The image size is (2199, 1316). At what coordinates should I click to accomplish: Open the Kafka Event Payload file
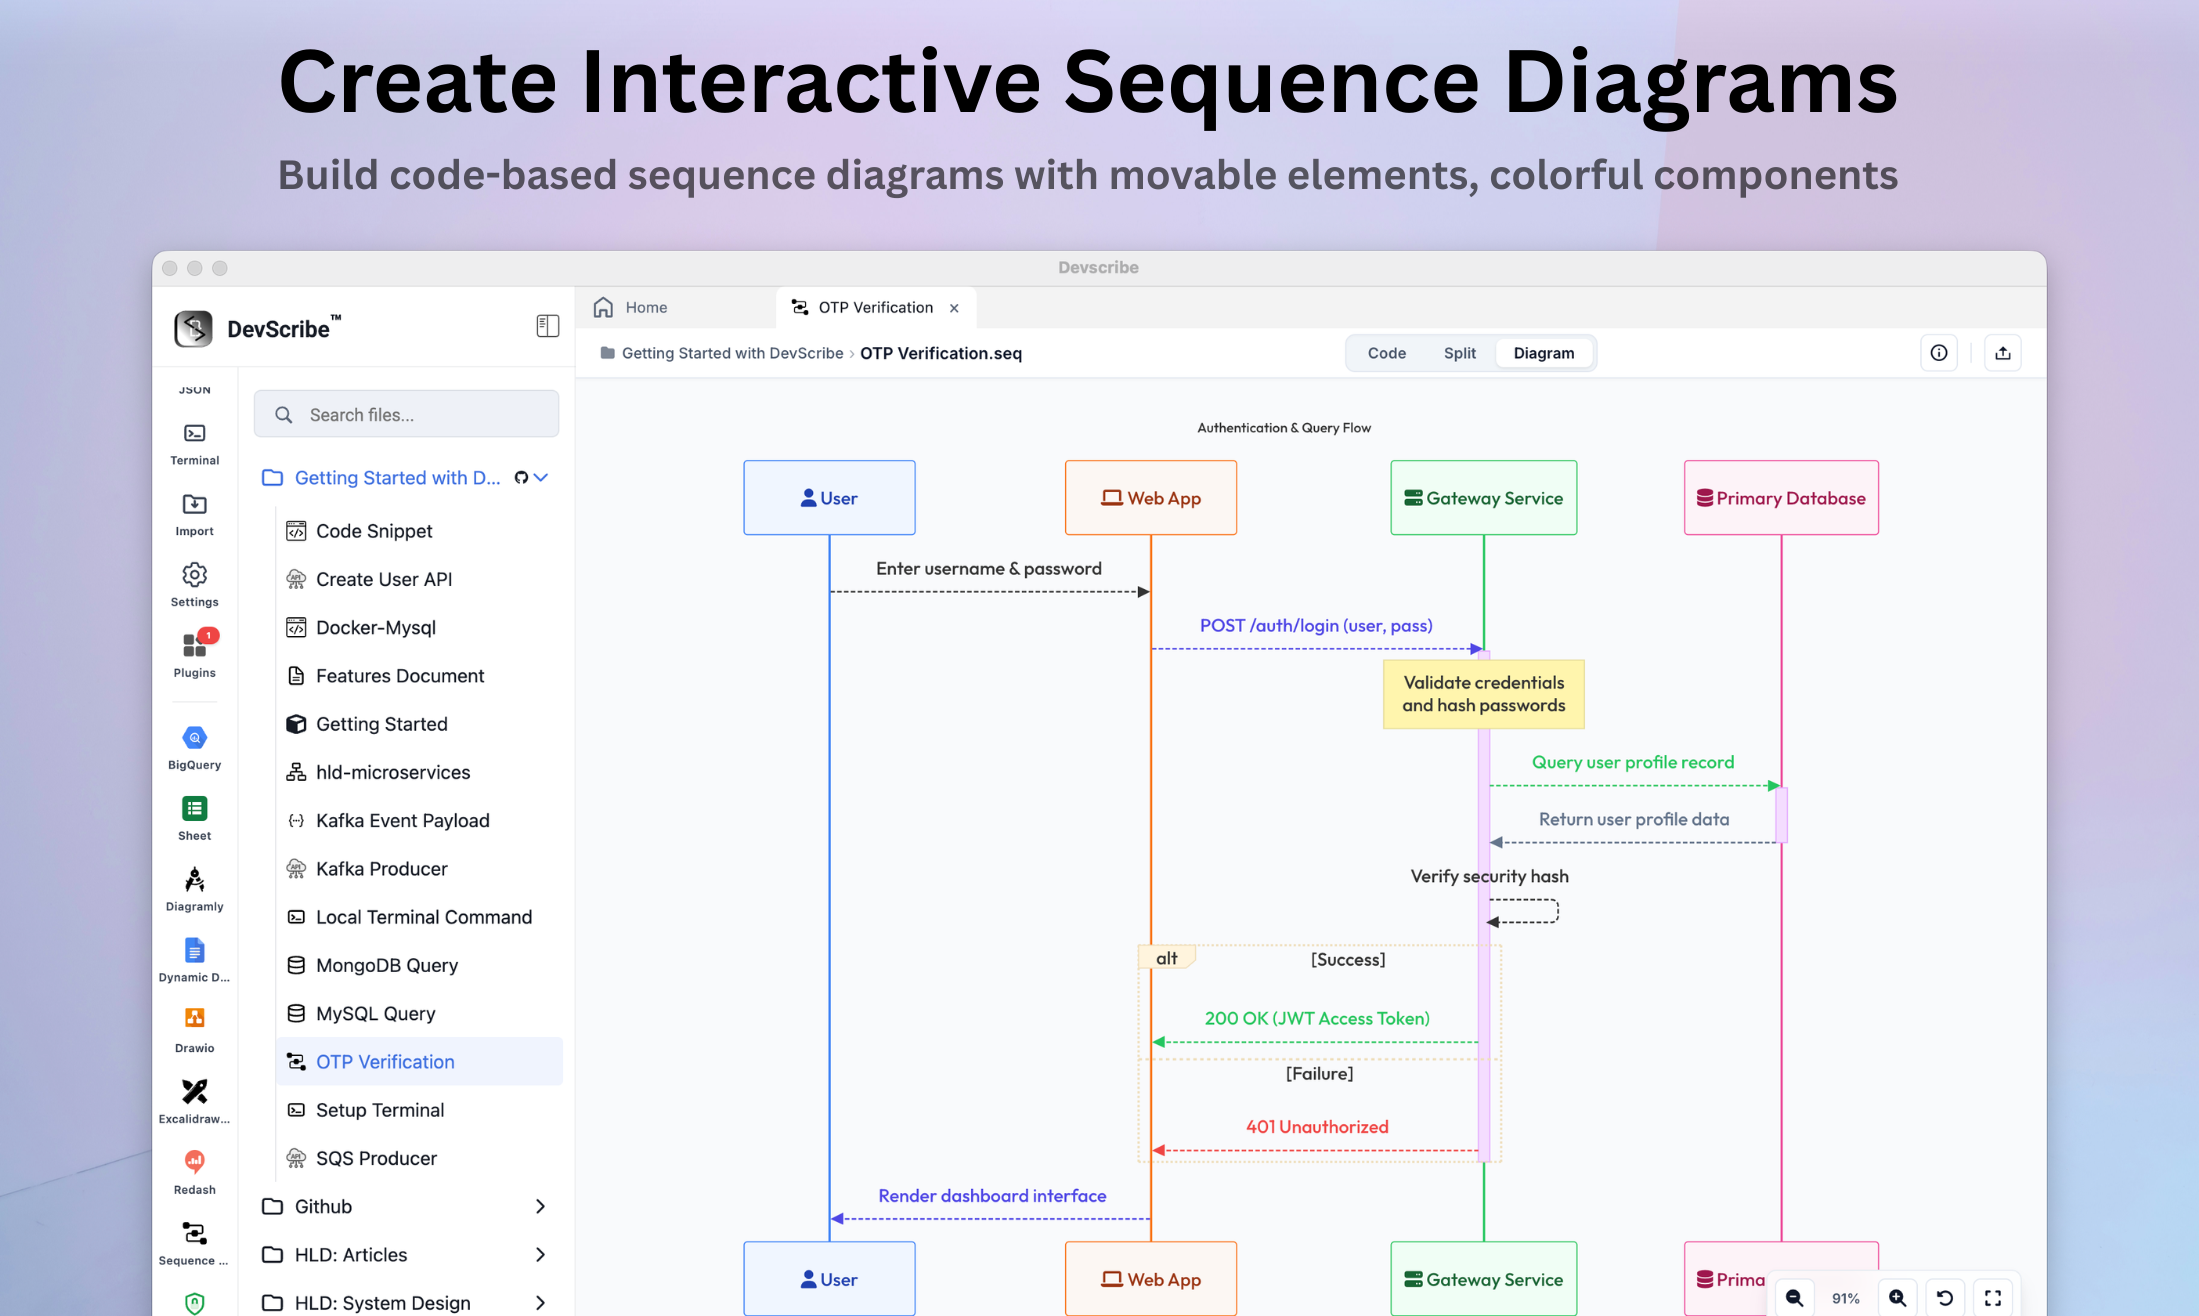(x=419, y=821)
